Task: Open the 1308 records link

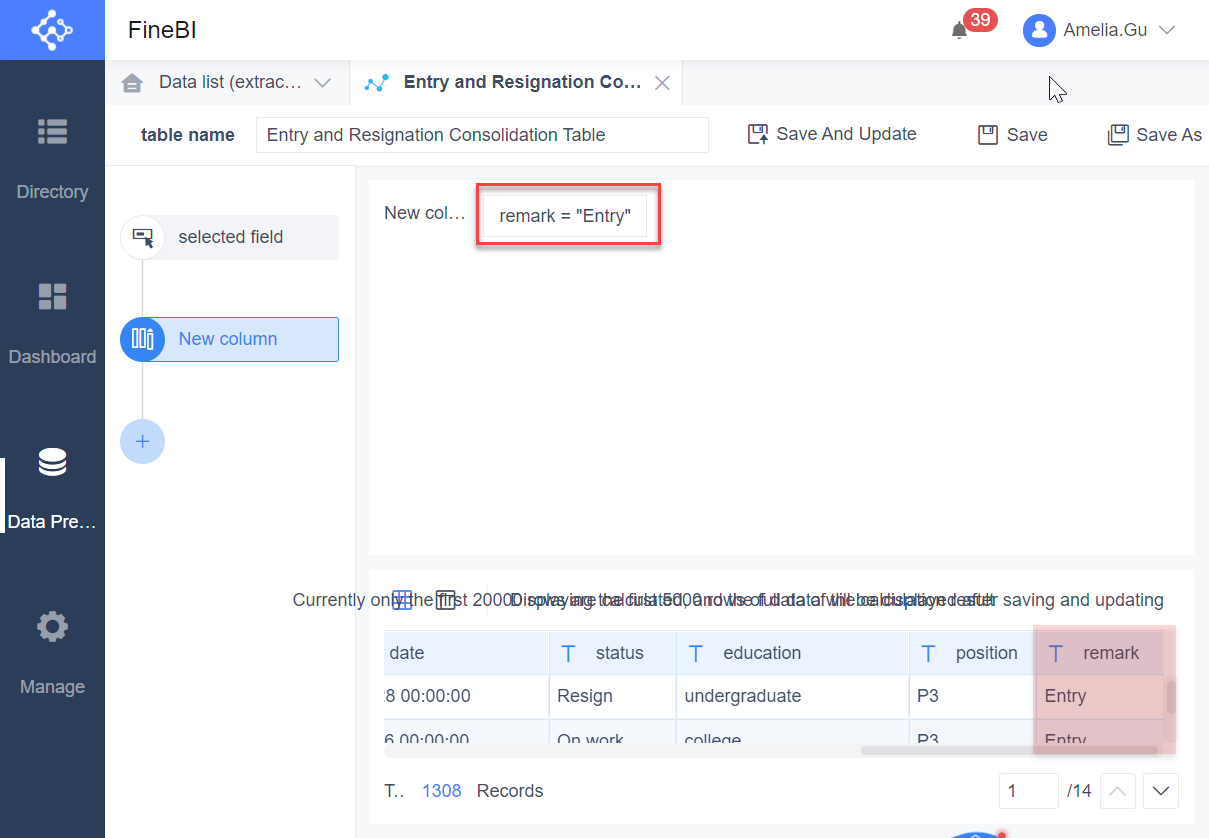Action: [x=442, y=790]
